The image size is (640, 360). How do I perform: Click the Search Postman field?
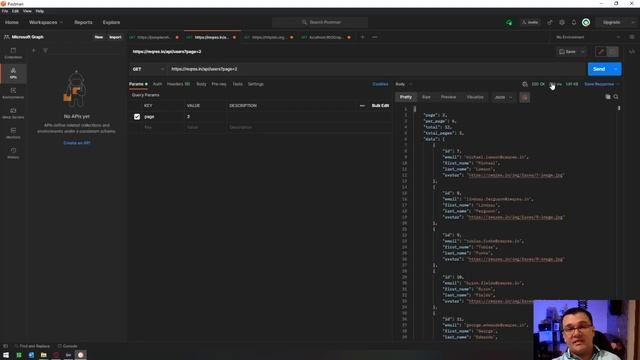pos(320,22)
